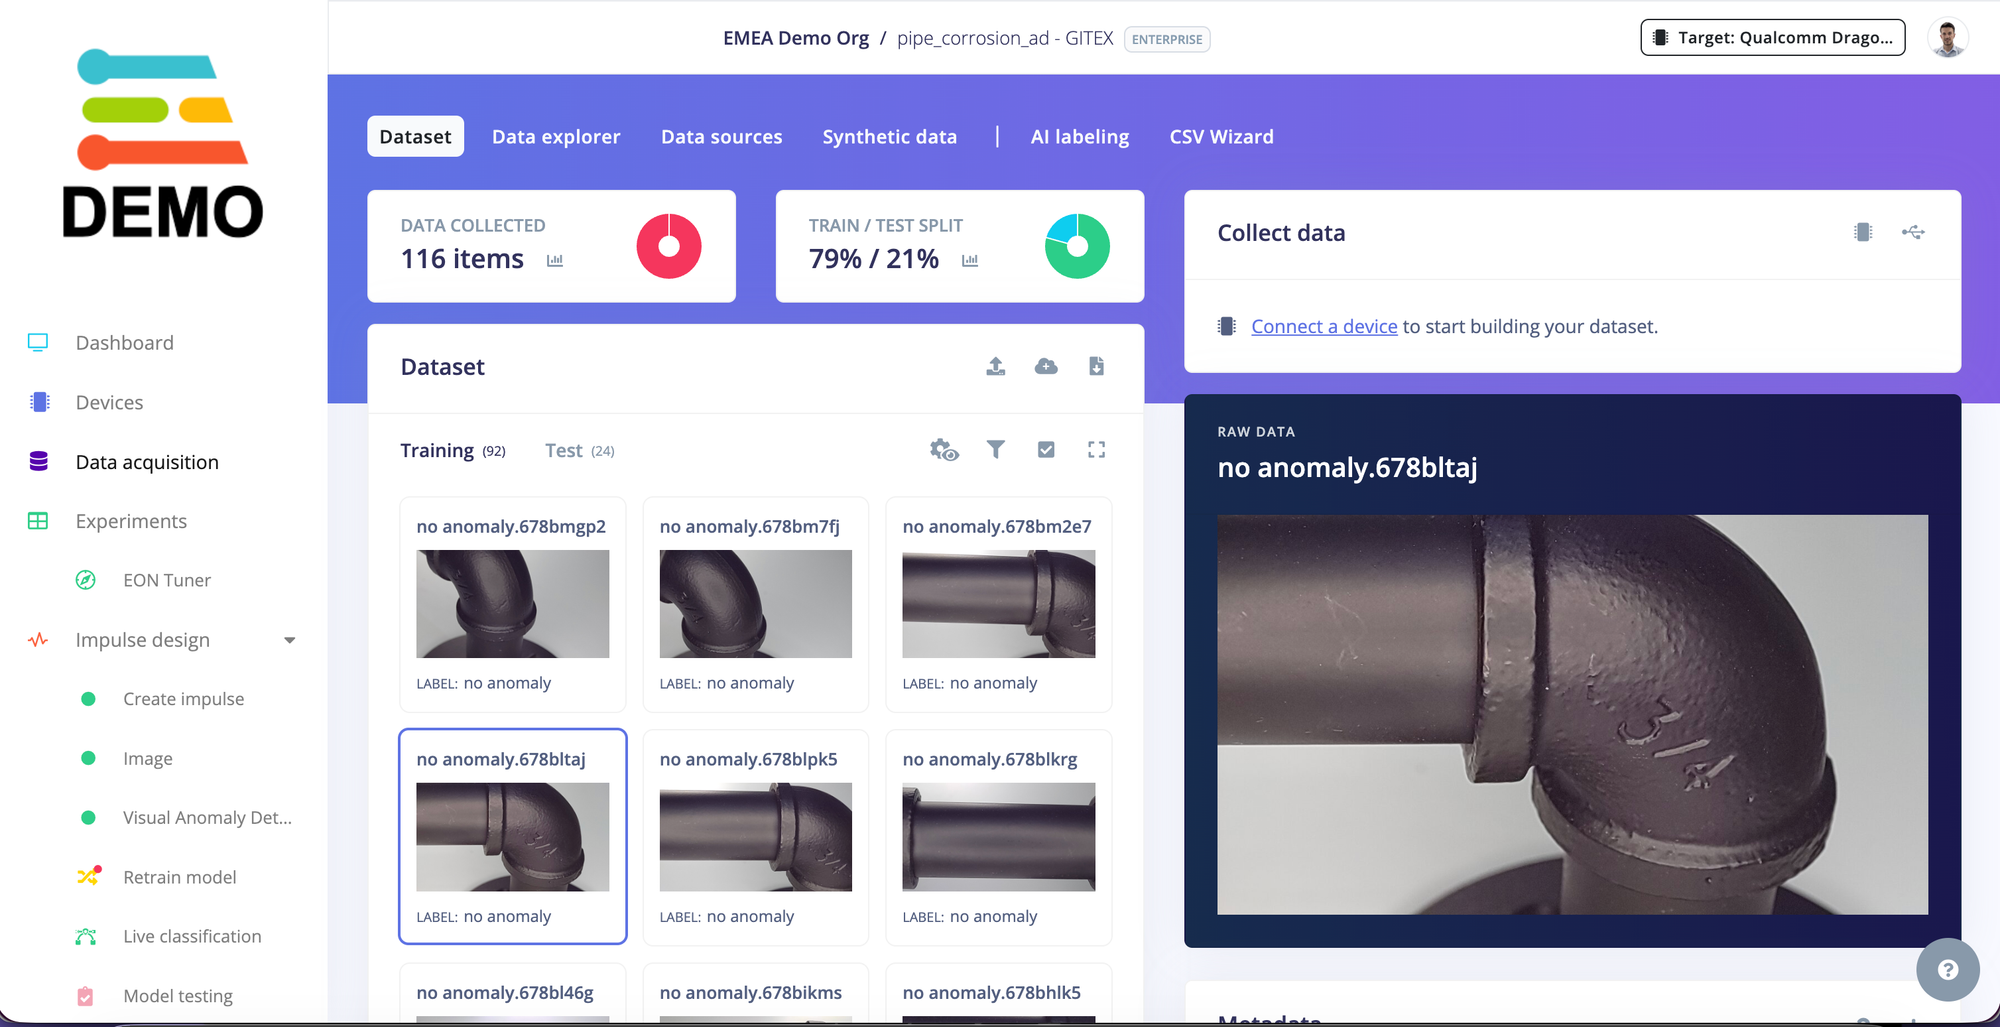Go to Retrain model
Image resolution: width=2000 pixels, height=1027 pixels.
click(179, 877)
